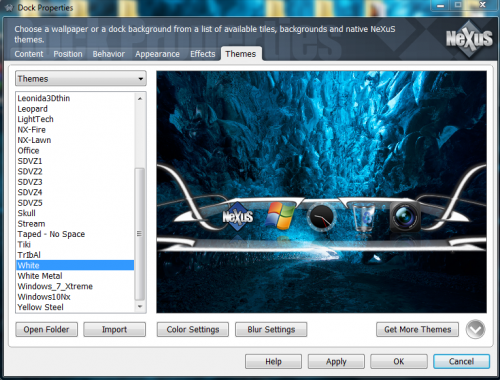Click the Windows logo icon in dock preview
The height and width of the screenshot is (380, 500).
[280, 216]
